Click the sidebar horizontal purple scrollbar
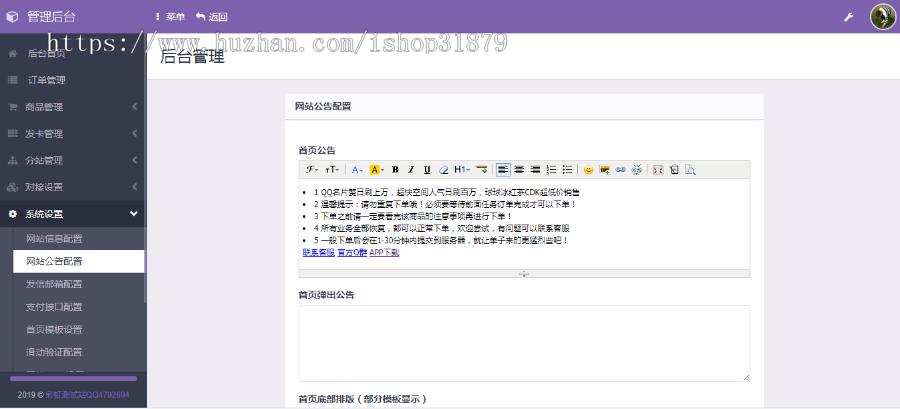 [x=73, y=379]
